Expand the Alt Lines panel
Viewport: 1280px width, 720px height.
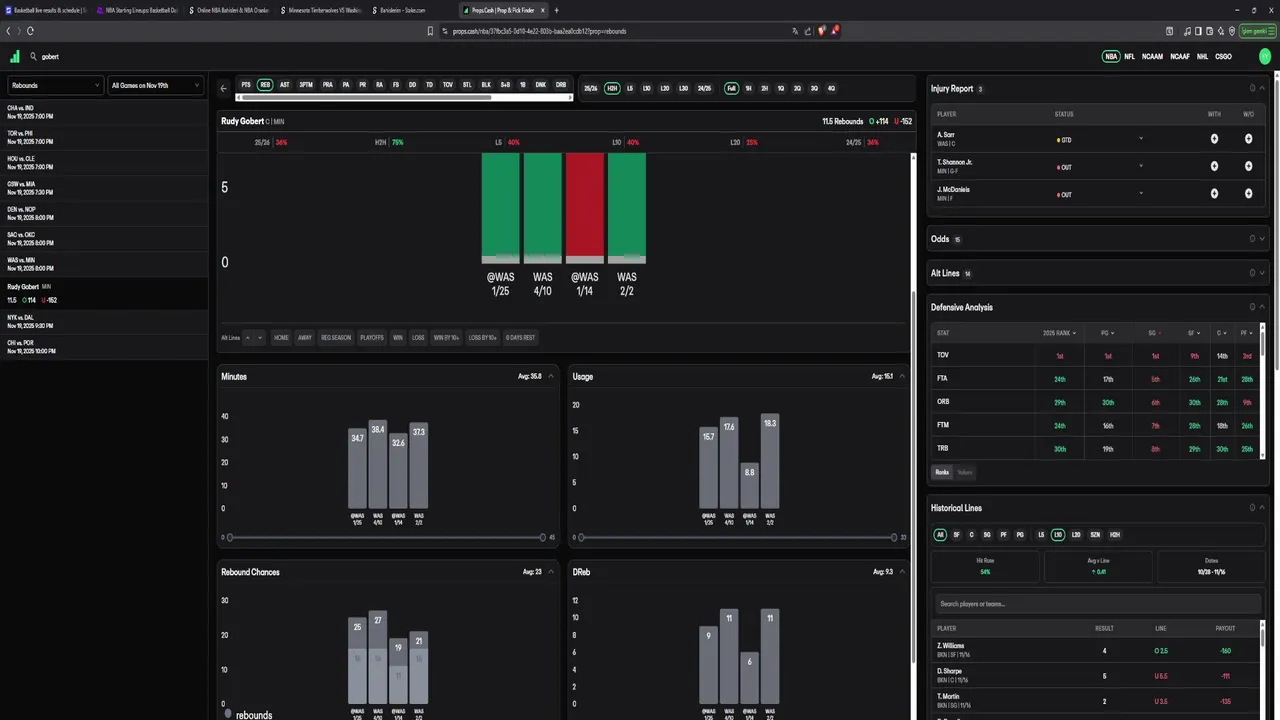[1262, 272]
